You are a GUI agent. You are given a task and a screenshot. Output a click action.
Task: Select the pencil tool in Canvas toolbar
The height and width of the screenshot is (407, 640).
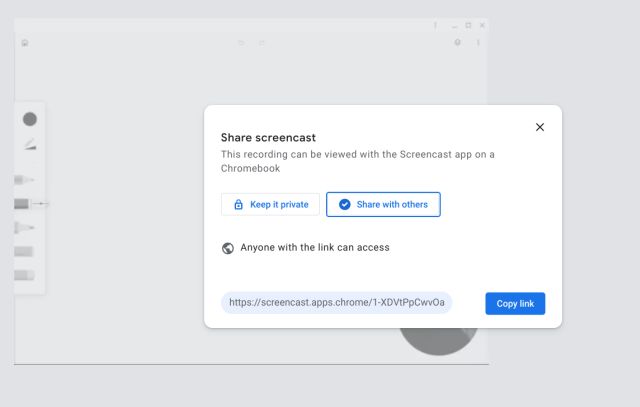coord(24,180)
